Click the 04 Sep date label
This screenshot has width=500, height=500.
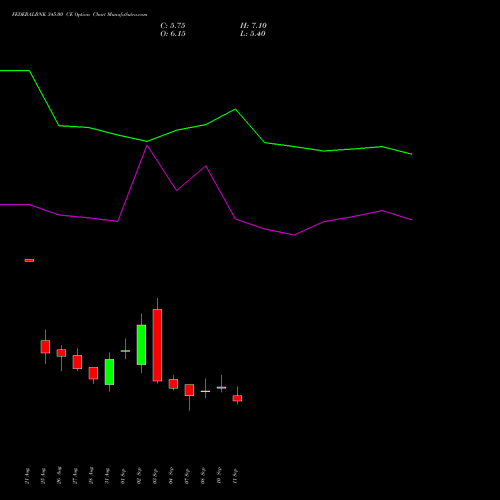point(171,476)
